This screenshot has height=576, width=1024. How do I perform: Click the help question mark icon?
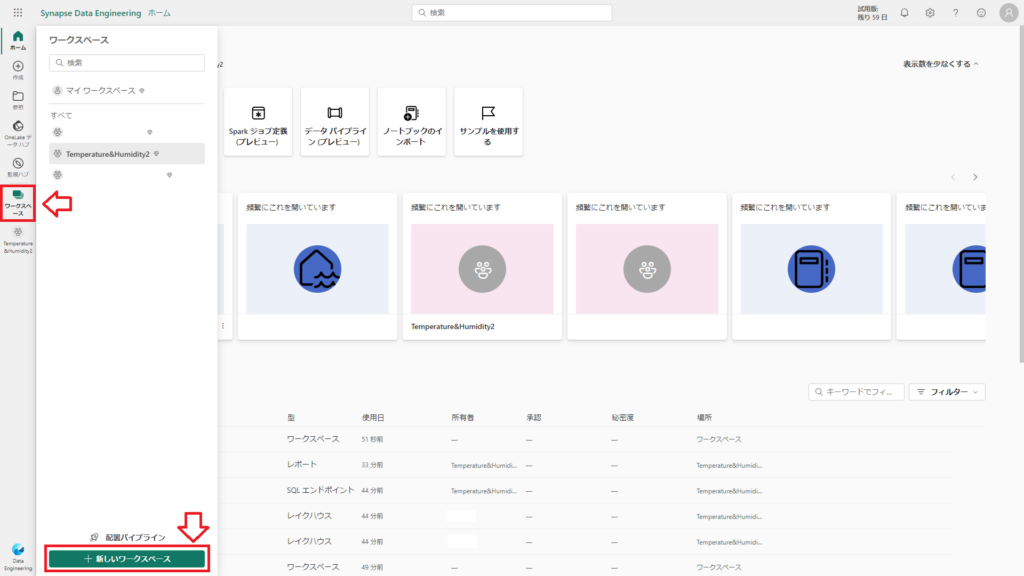955,13
